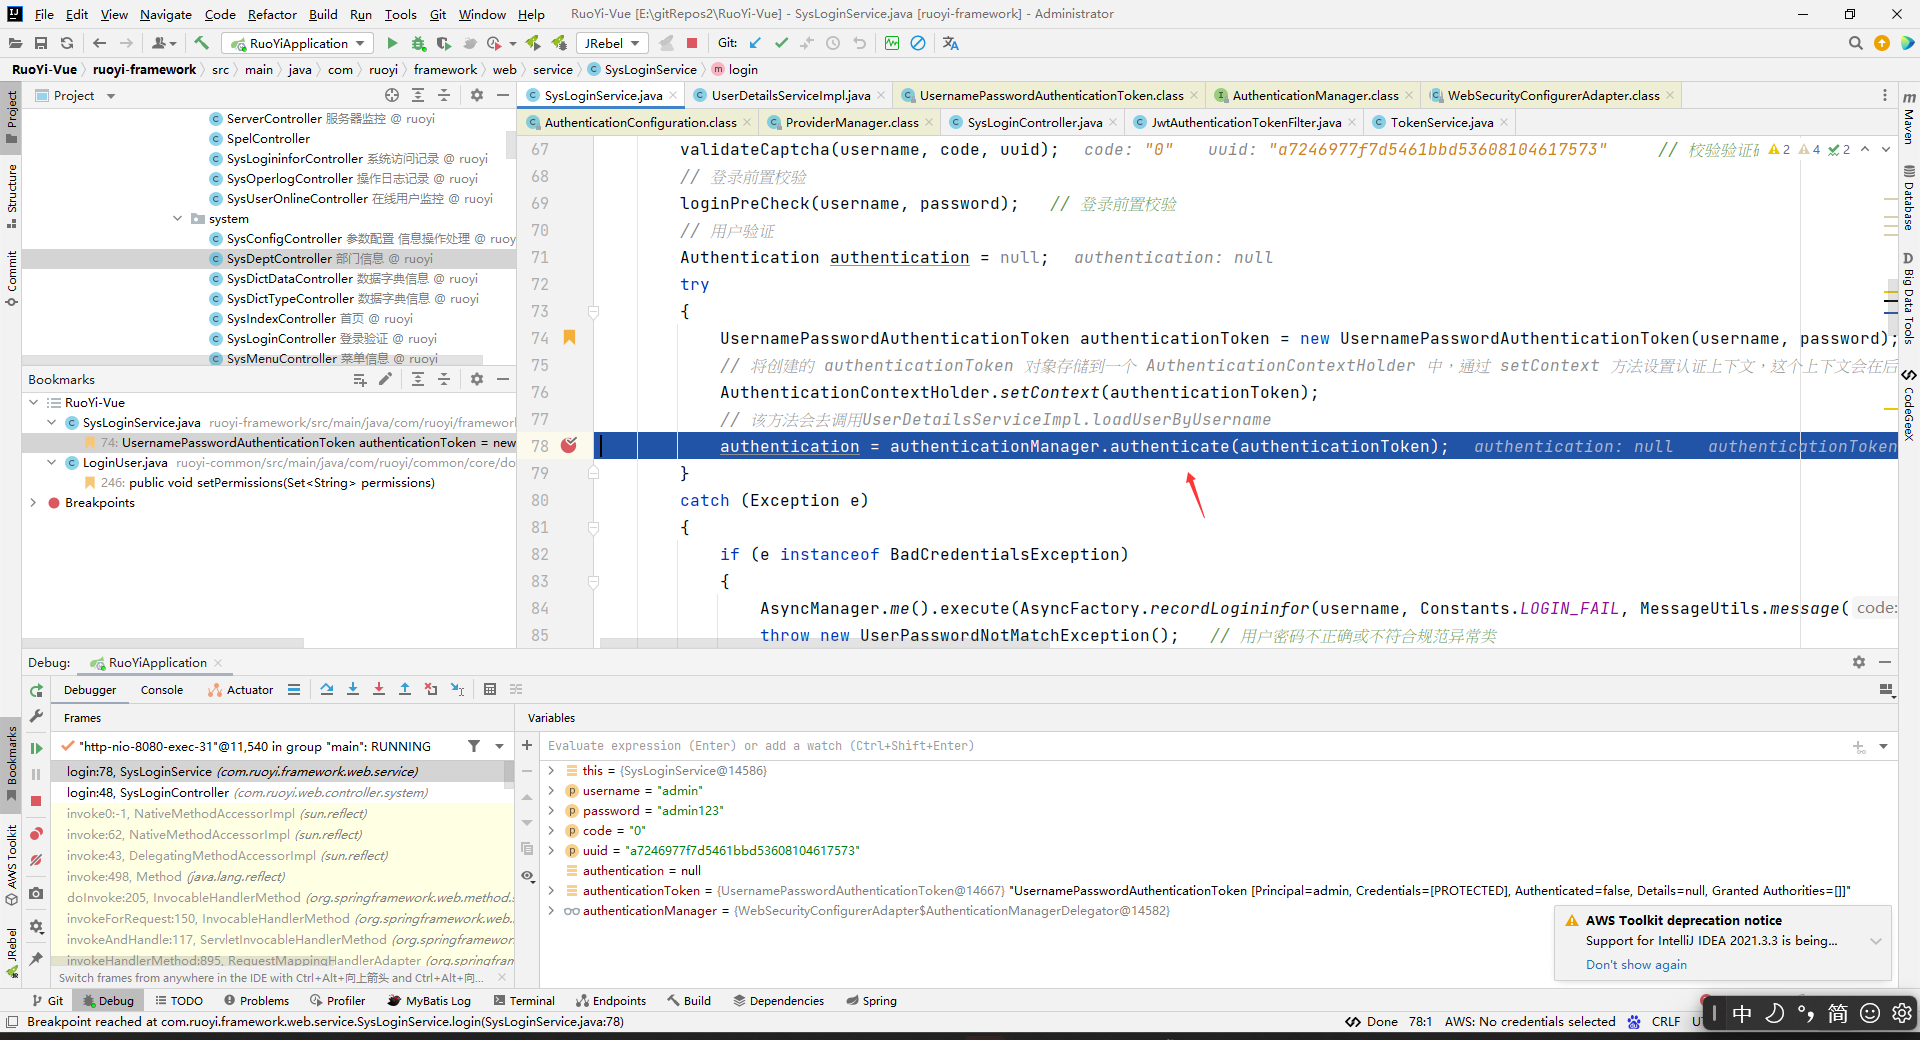This screenshot has width=1920, height=1040.
Task: Toggle the thread frames filter funnel icon
Action: 474,746
